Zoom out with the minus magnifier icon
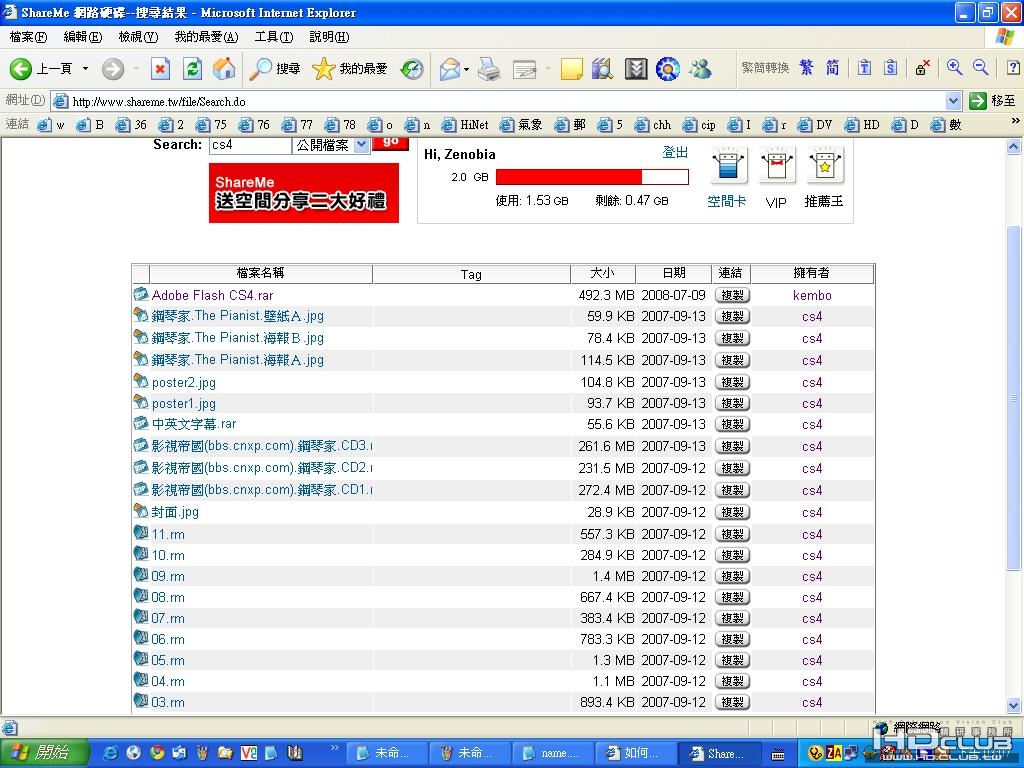Image resolution: width=1024 pixels, height=768 pixels. [x=980, y=67]
